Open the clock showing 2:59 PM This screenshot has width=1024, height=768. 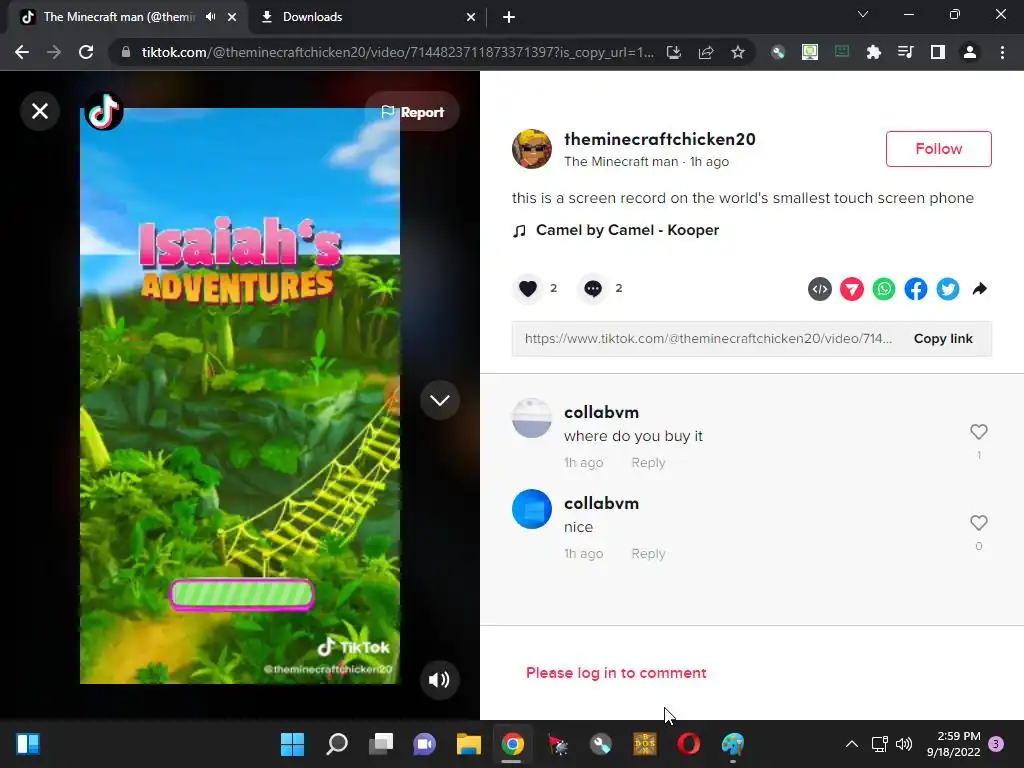tap(954, 744)
